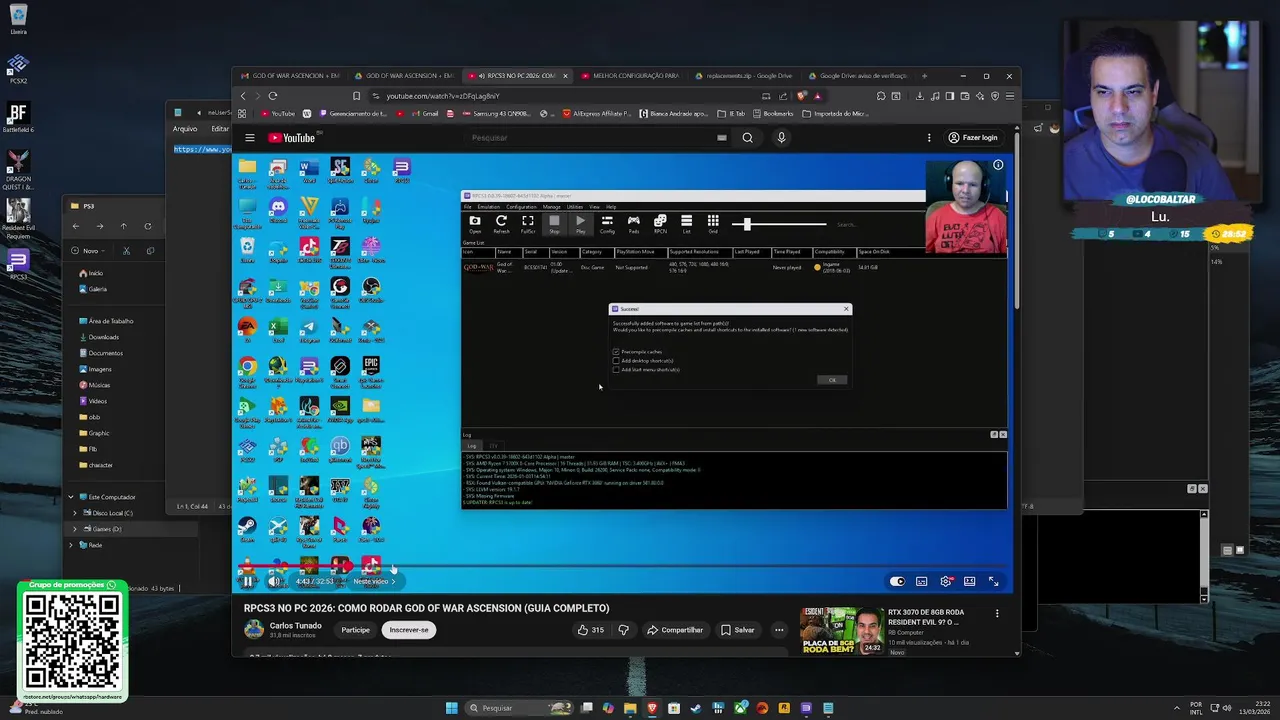The width and height of the screenshot is (1280, 720).
Task: Open more actions menu under video
Action: [x=779, y=630]
